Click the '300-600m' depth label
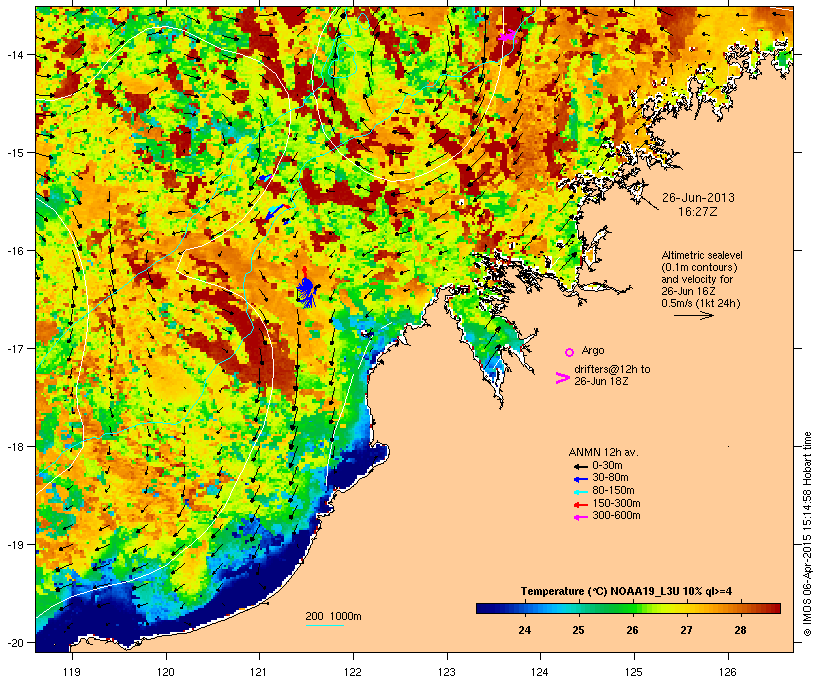820x680 pixels. coord(616,516)
